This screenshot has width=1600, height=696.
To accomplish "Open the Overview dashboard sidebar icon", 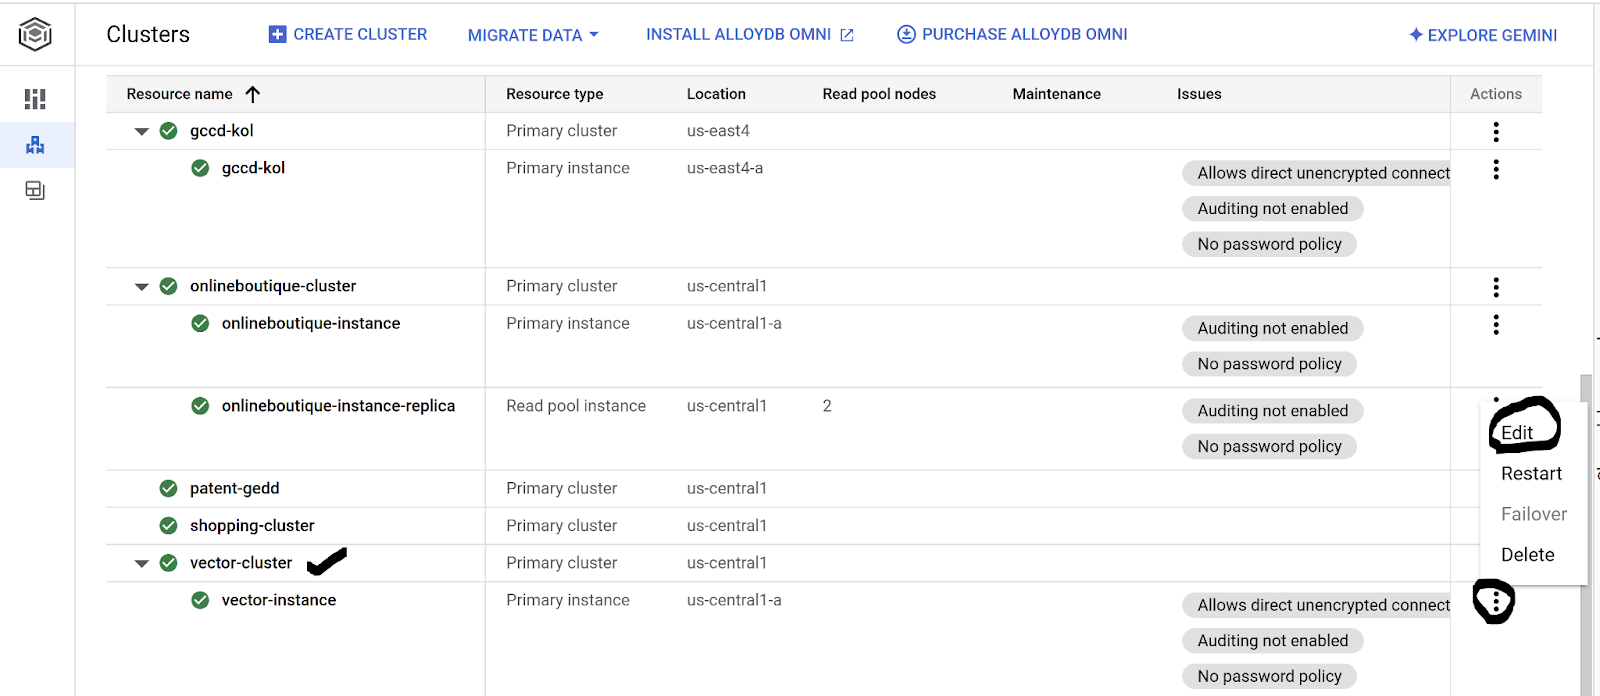I will (x=35, y=99).
